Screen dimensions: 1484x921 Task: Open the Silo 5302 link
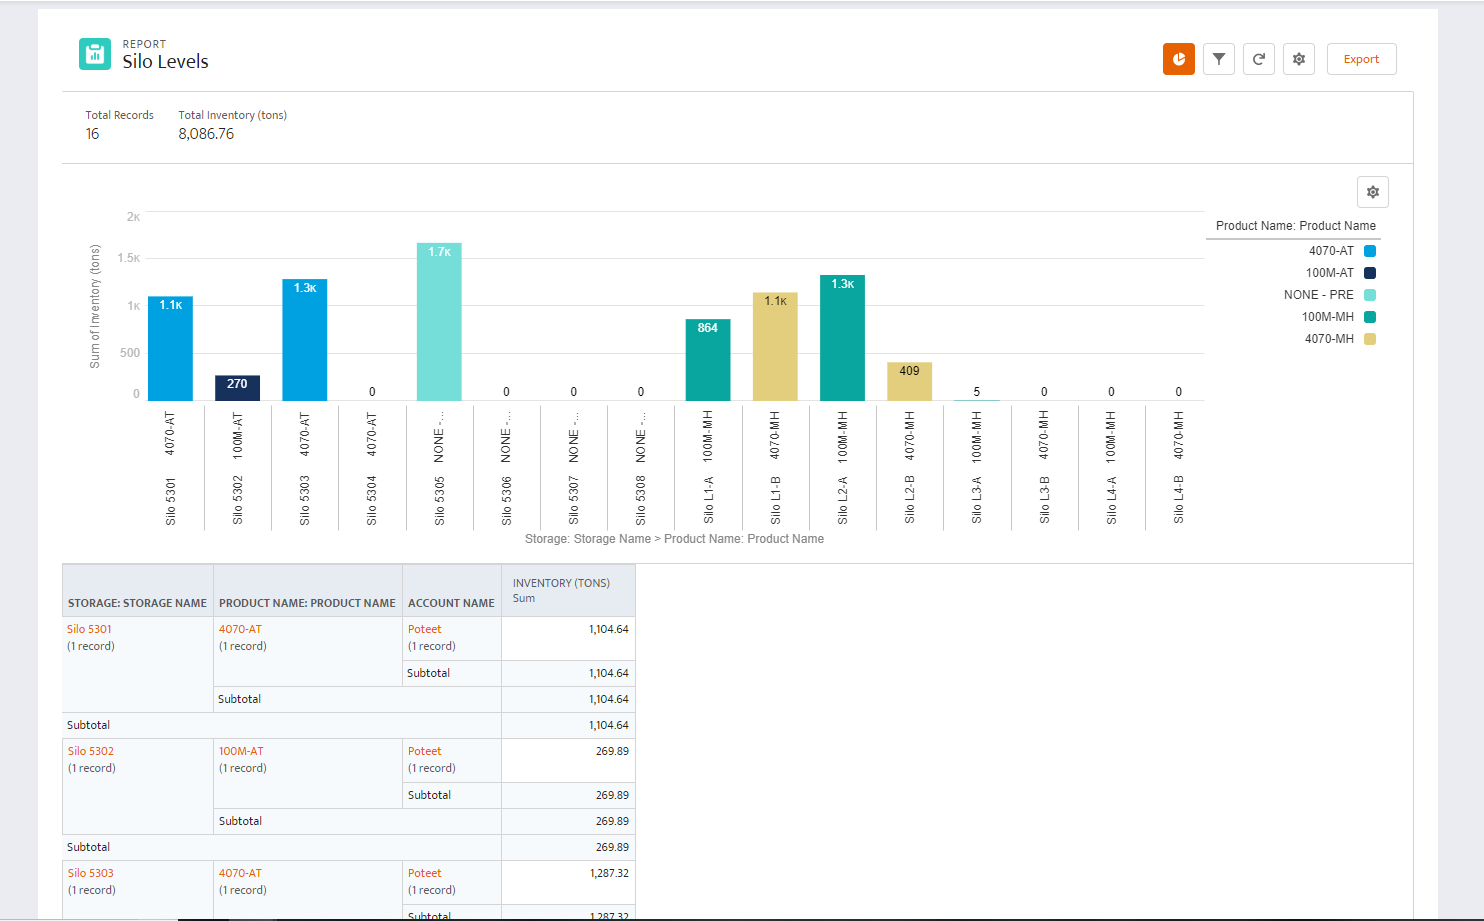(90, 751)
